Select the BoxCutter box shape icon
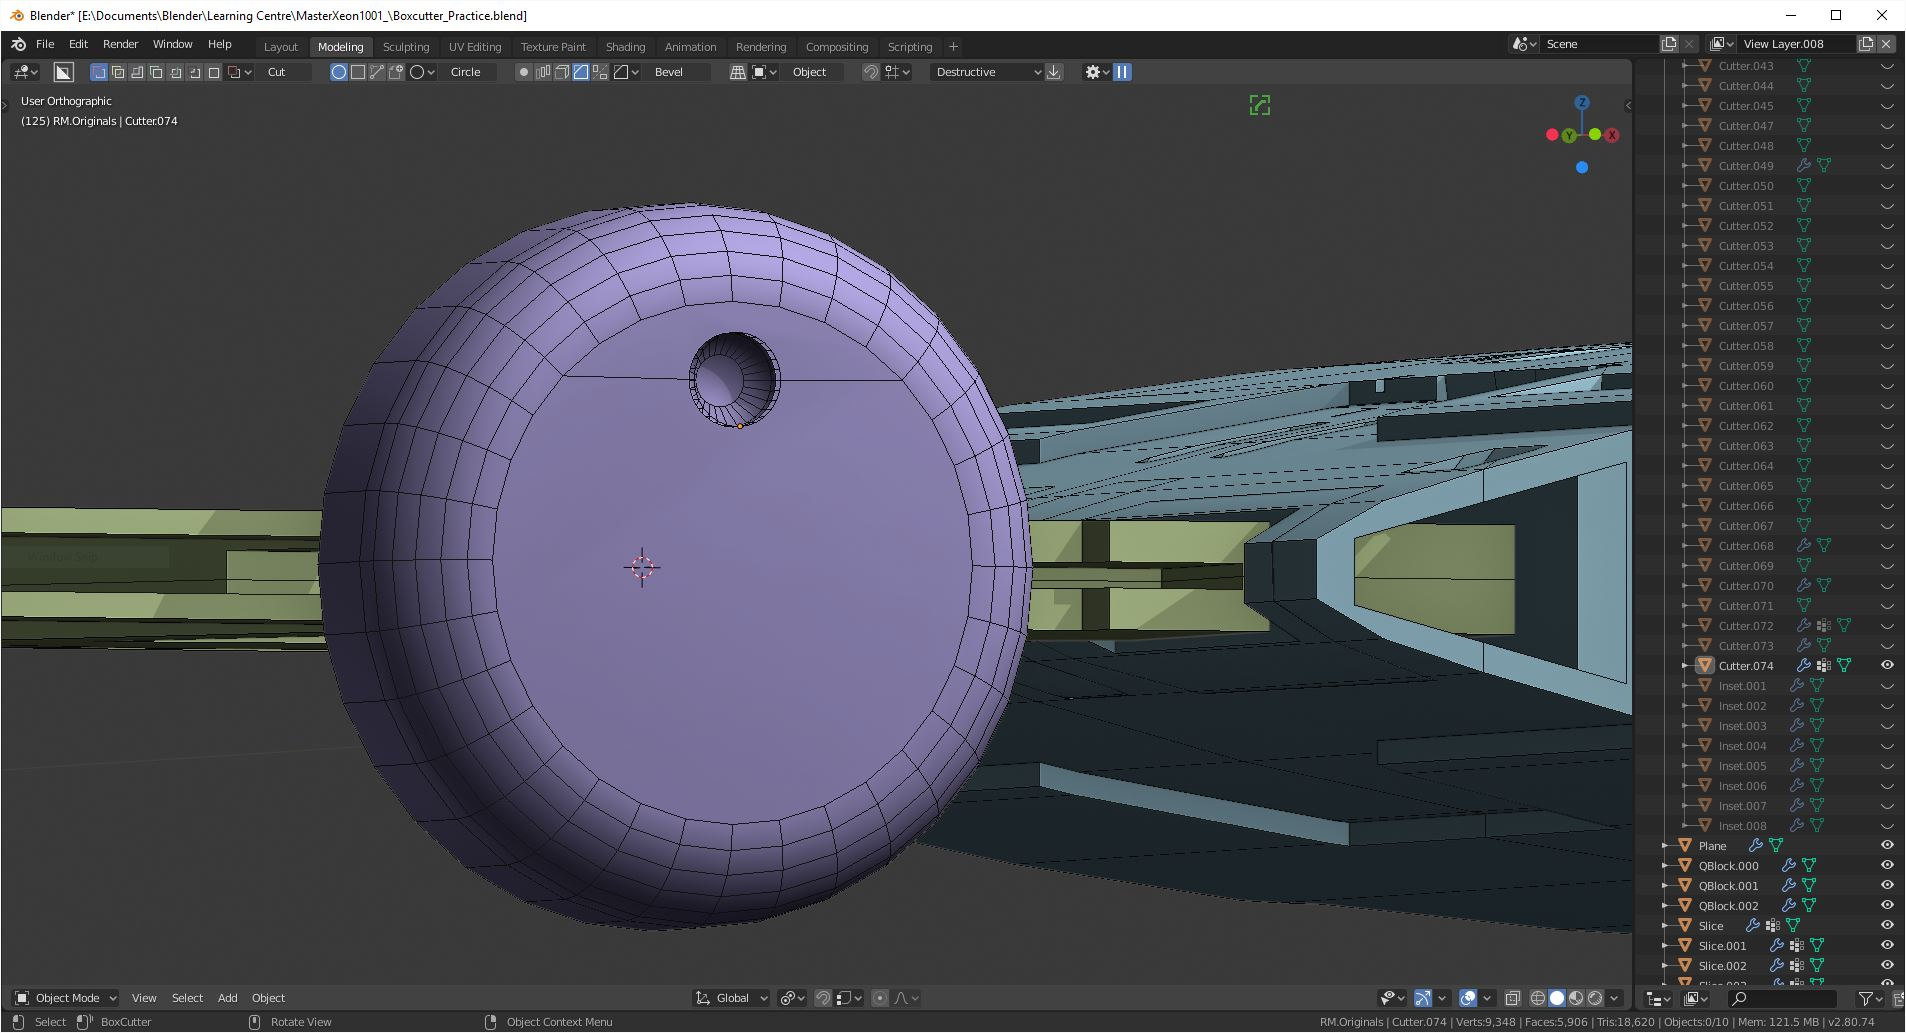Screen dimensions: 1906x1033 pyautogui.click(x=357, y=72)
